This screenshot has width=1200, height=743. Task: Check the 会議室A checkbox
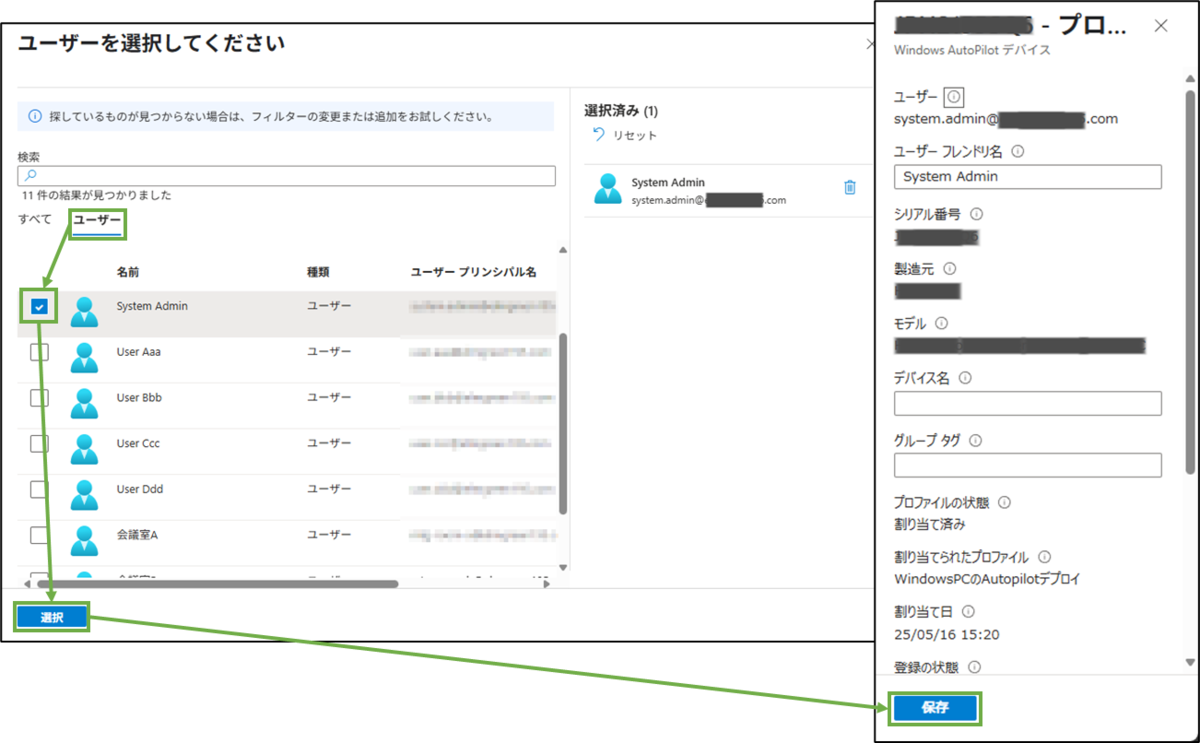coord(39,535)
